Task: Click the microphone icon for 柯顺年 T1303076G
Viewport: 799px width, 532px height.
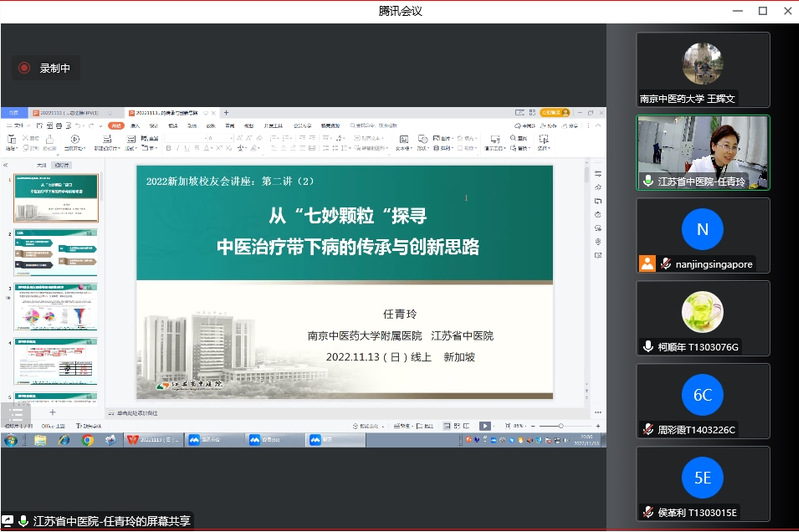Action: point(648,347)
